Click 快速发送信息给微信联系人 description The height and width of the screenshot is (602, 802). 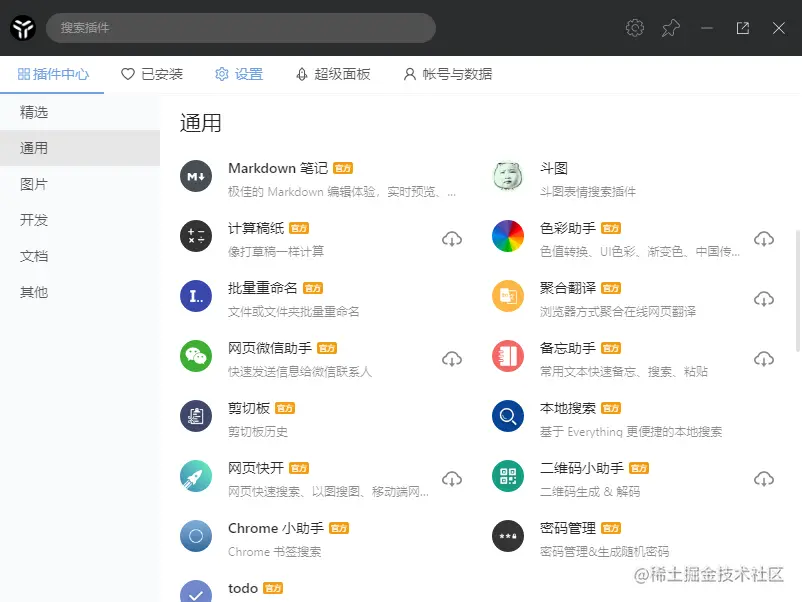pyautogui.click(x=300, y=372)
